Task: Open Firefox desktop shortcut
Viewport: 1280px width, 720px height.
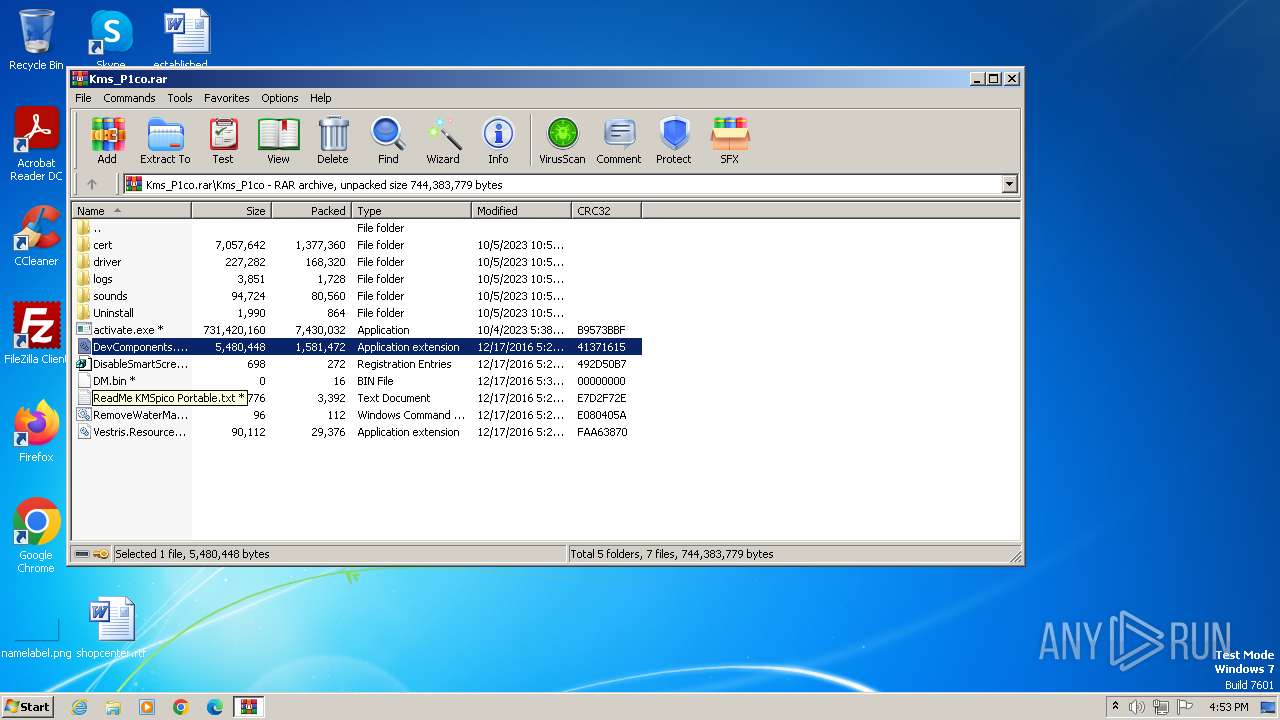Action: [x=36, y=432]
